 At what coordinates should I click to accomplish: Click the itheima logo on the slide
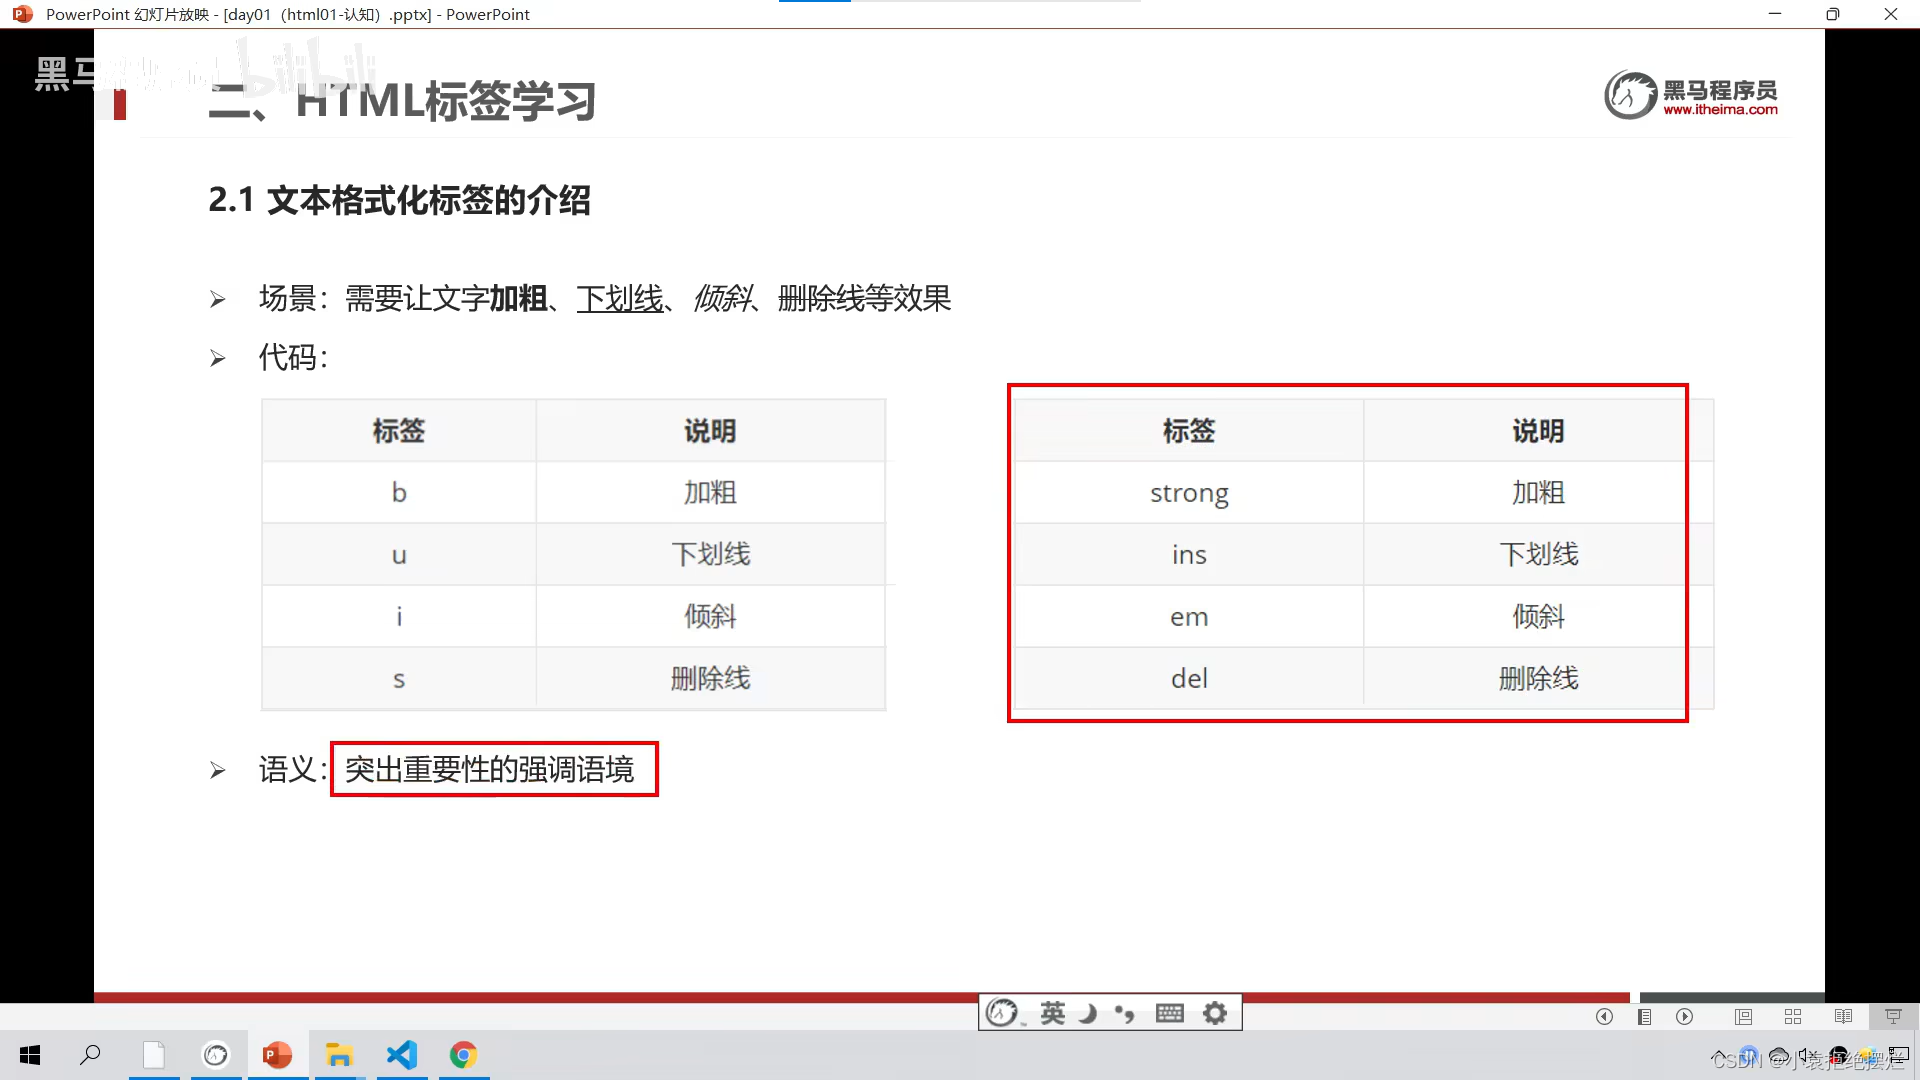(x=1691, y=95)
